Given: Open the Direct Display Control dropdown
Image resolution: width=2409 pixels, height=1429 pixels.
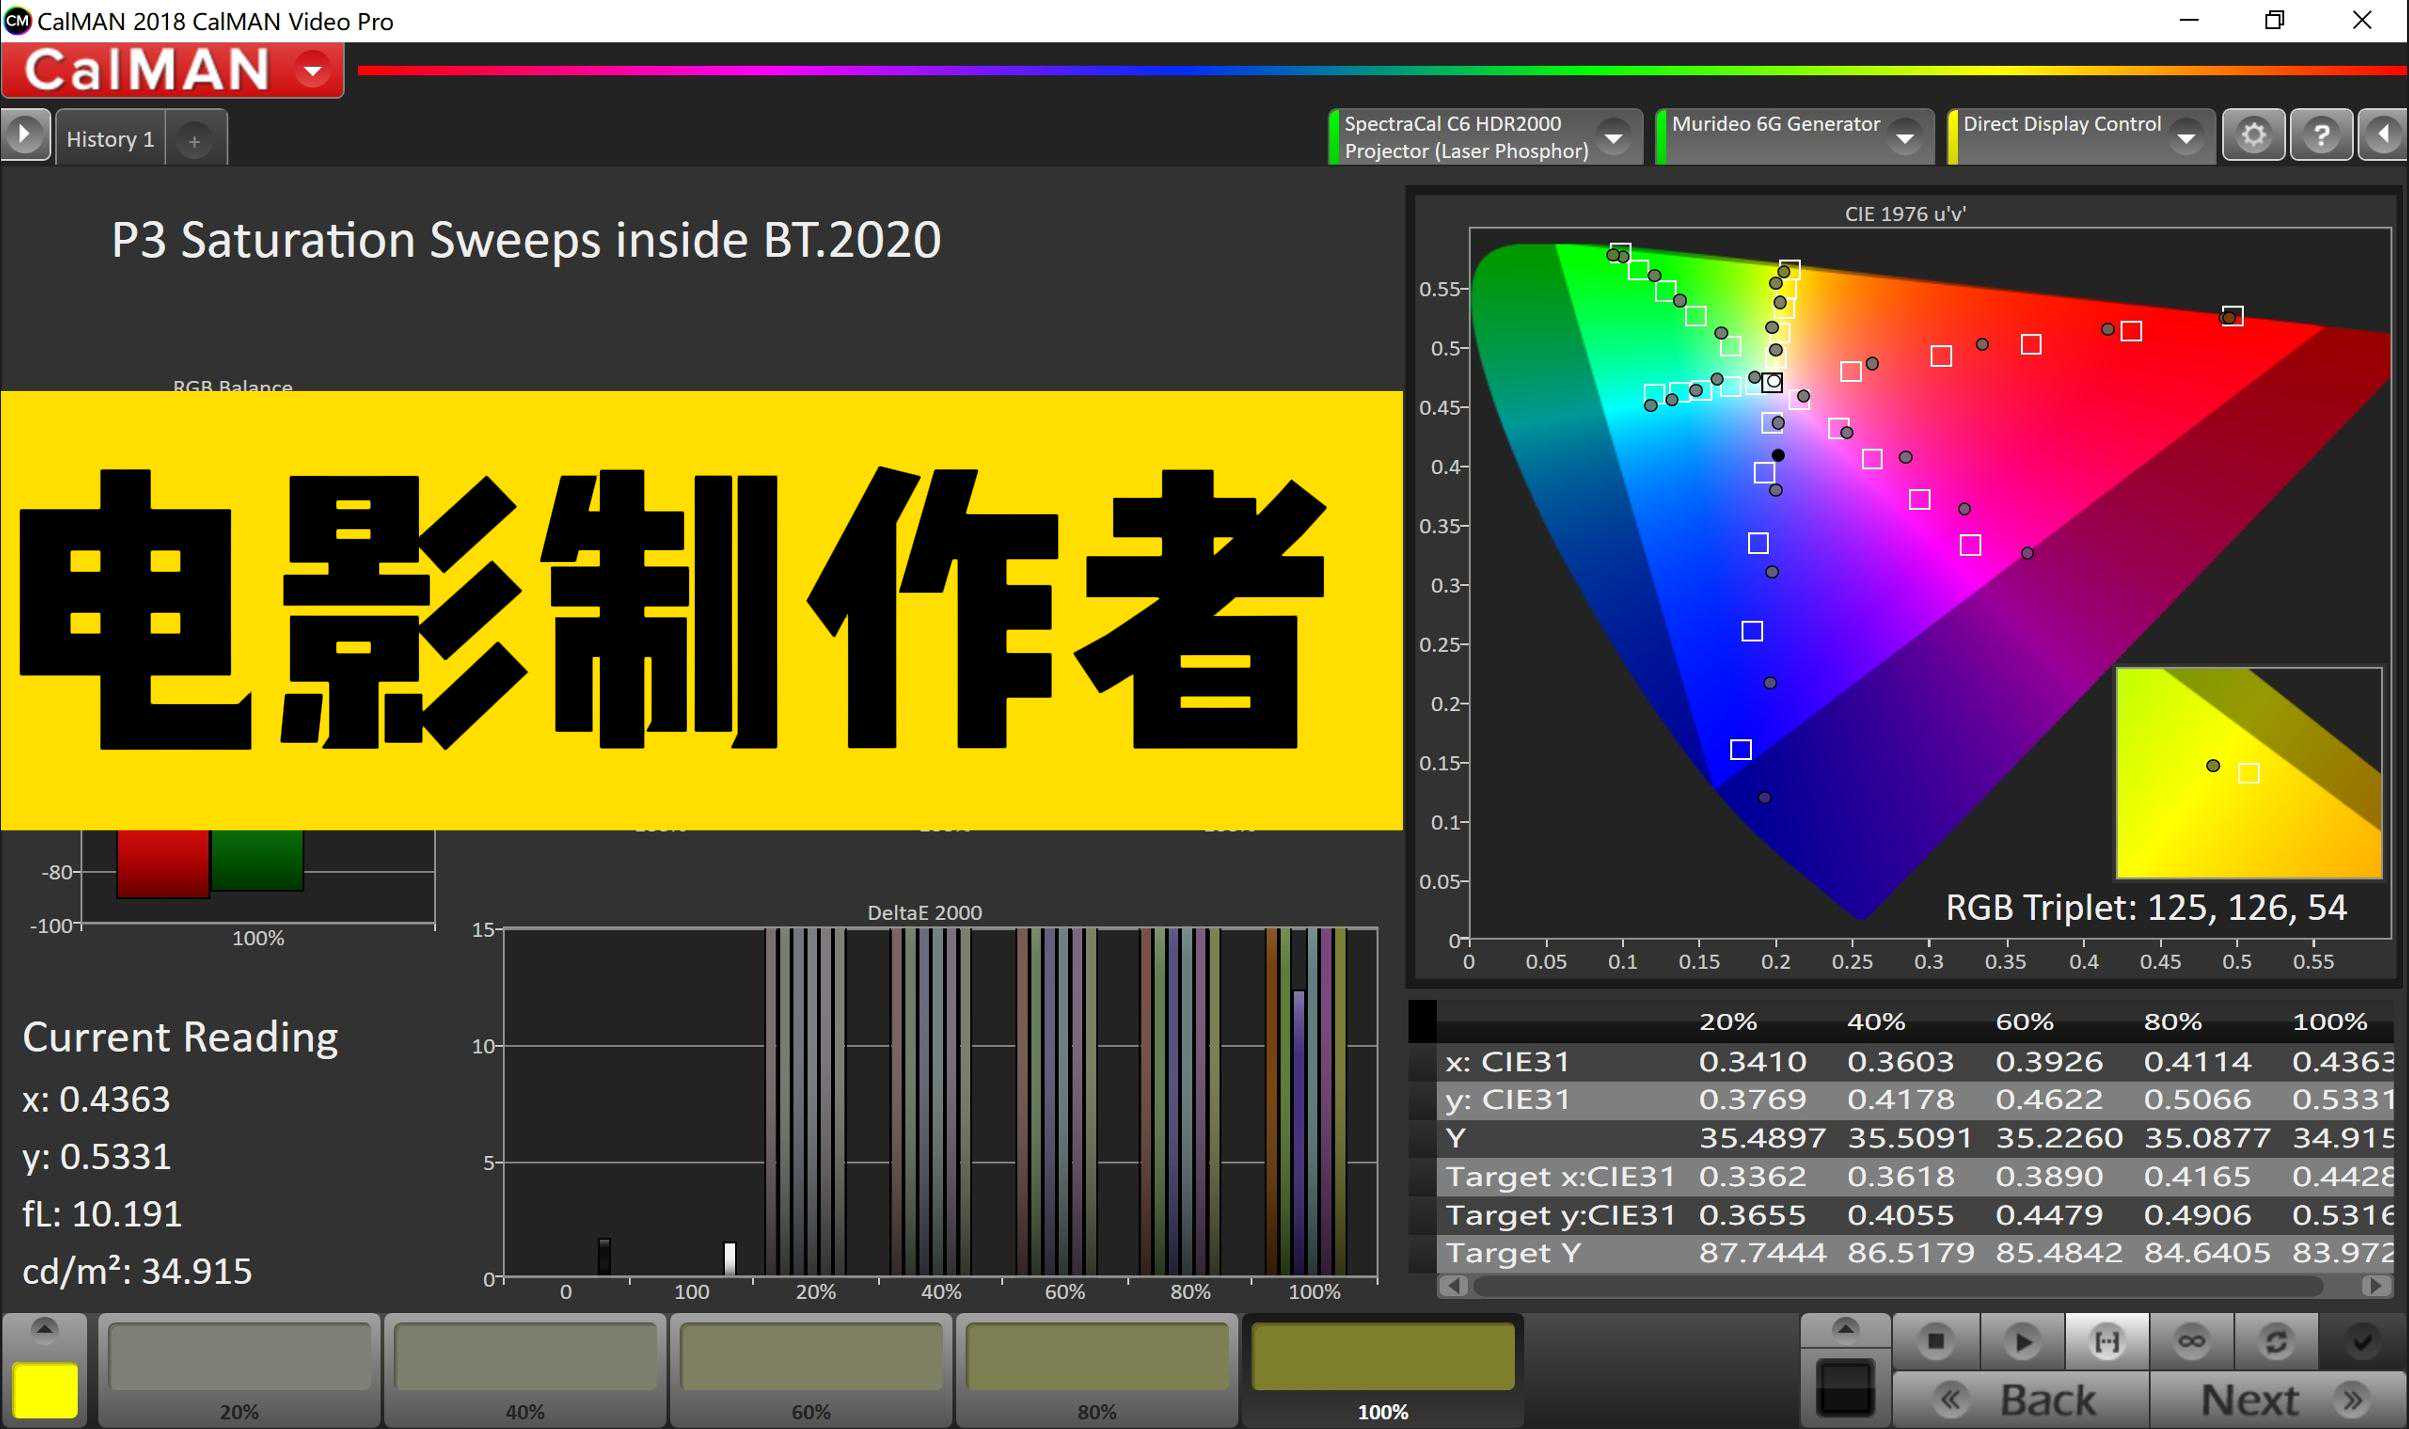Looking at the screenshot, I should pyautogui.click(x=2186, y=137).
